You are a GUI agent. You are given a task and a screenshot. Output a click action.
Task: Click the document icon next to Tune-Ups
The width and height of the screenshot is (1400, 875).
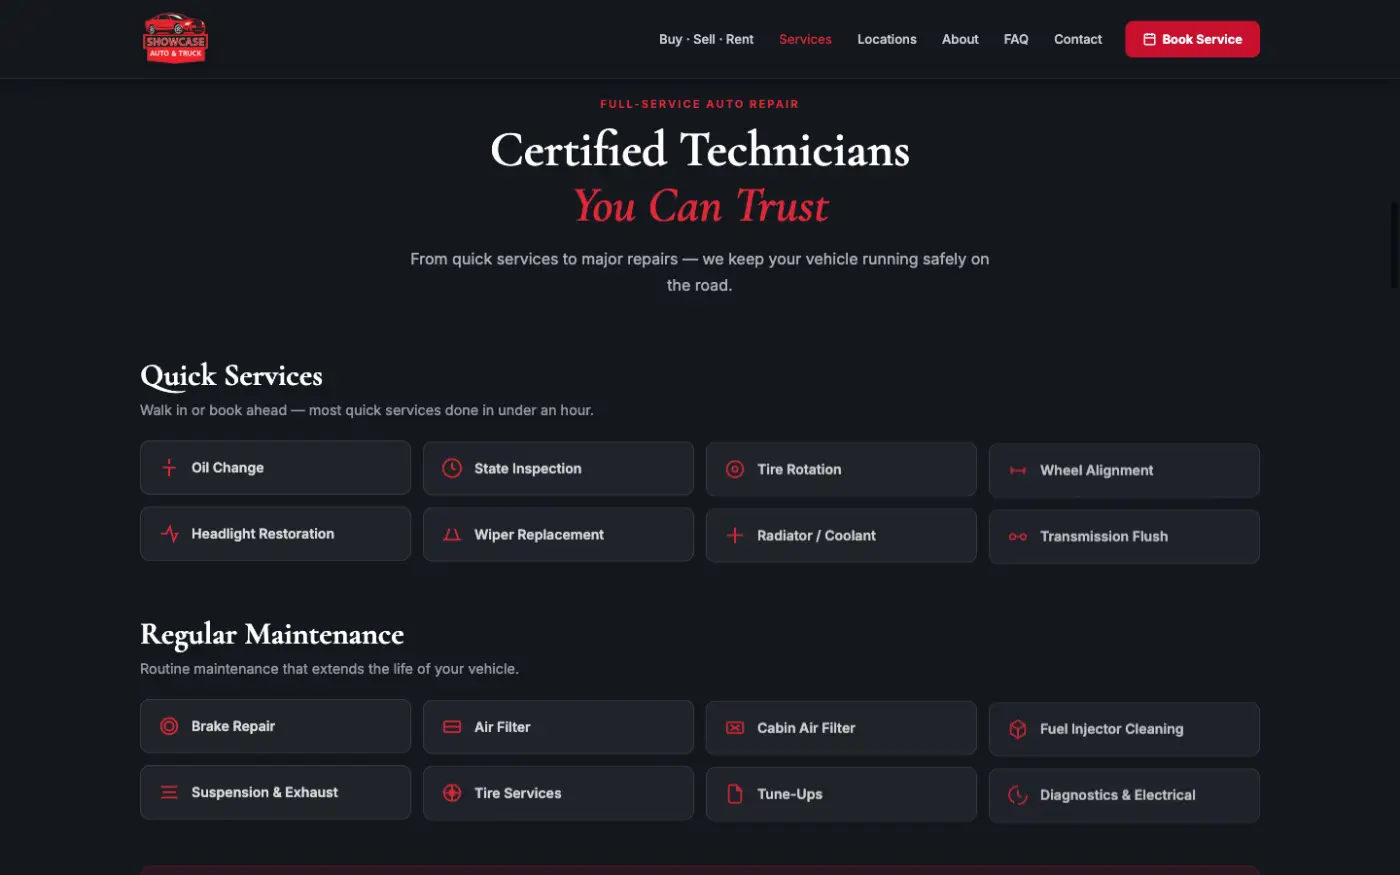tap(735, 794)
